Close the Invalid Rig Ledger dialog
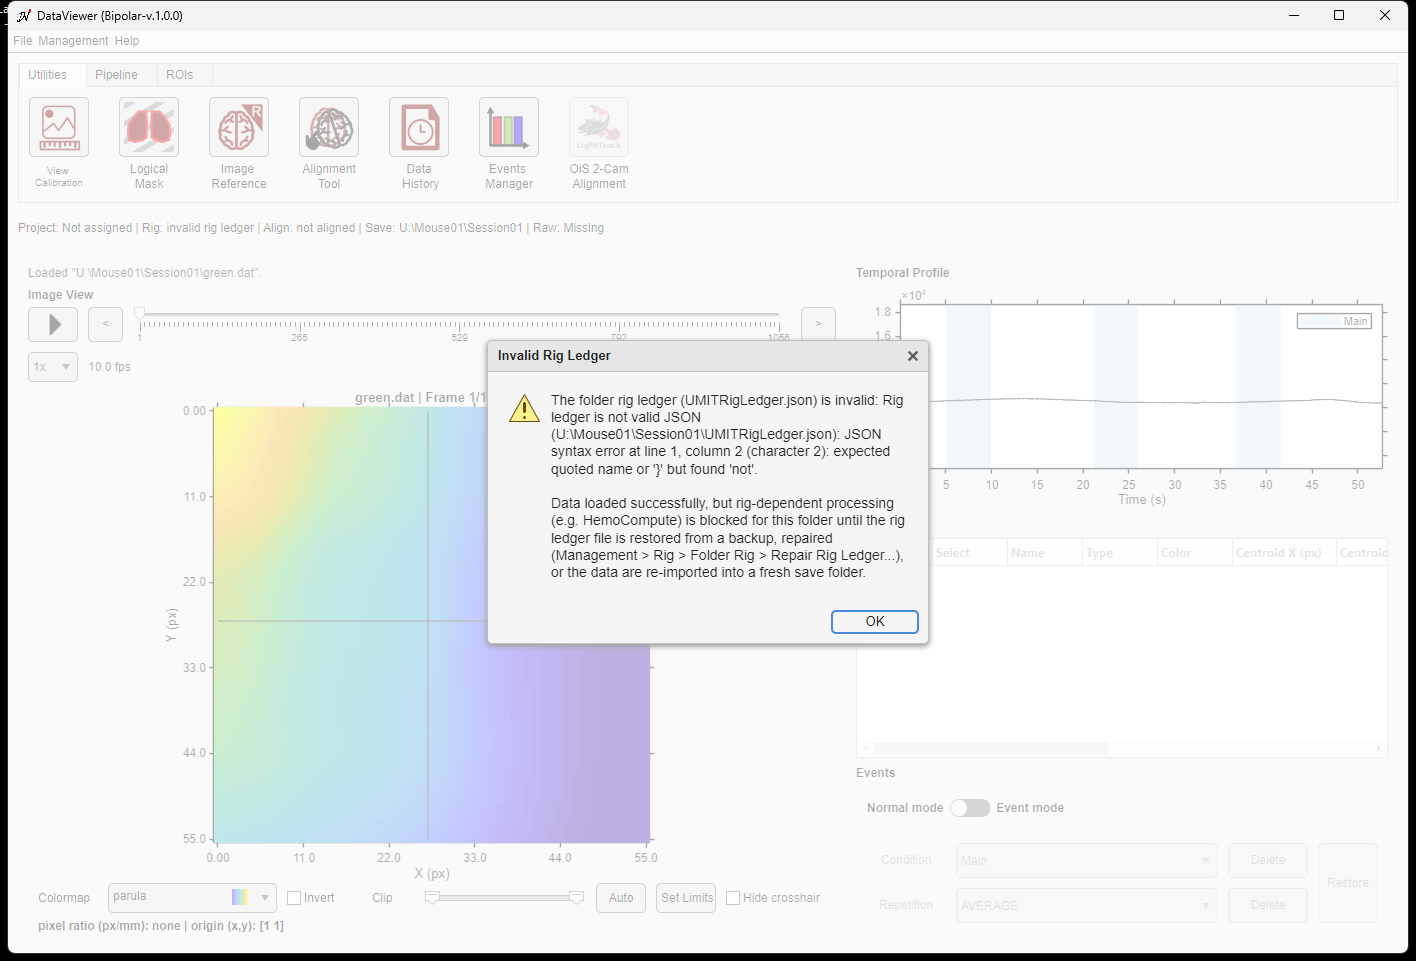 [x=912, y=356]
